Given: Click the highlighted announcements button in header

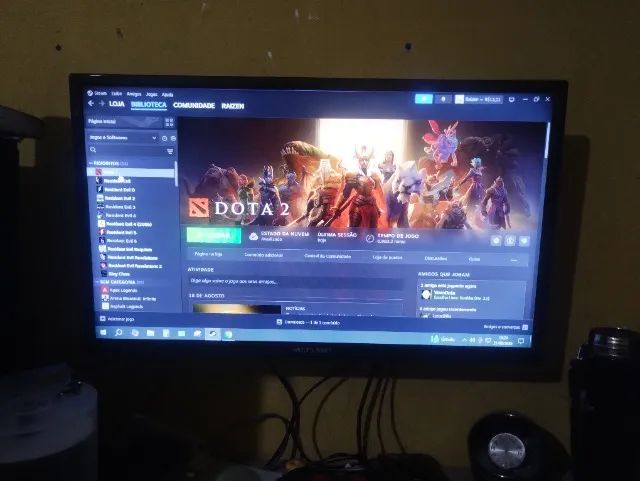Looking at the screenshot, I should [x=424, y=99].
